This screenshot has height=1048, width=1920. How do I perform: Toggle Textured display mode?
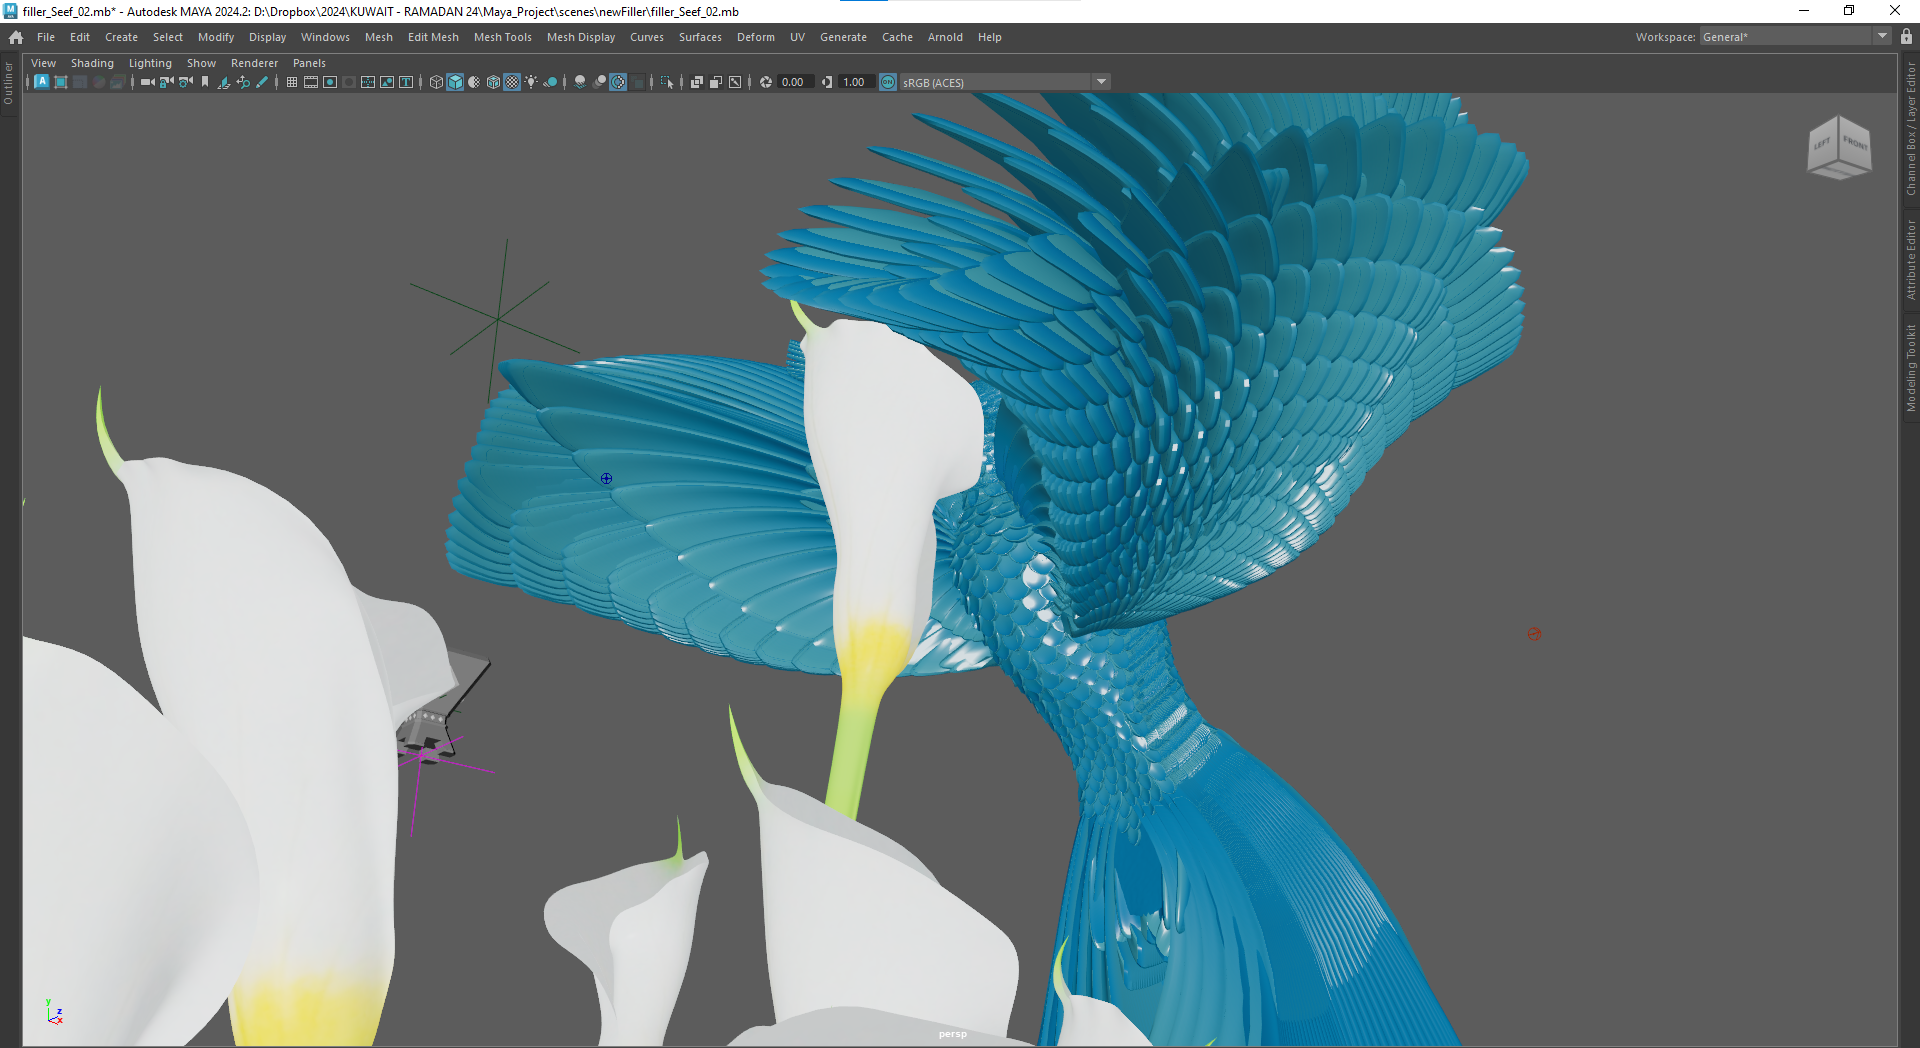point(512,82)
